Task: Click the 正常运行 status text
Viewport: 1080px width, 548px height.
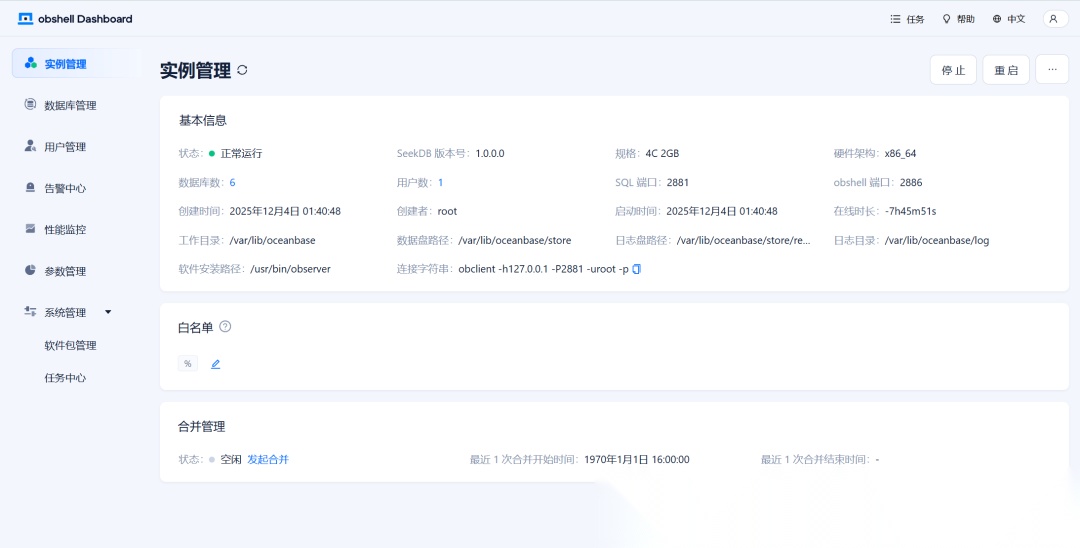Action: click(241, 154)
